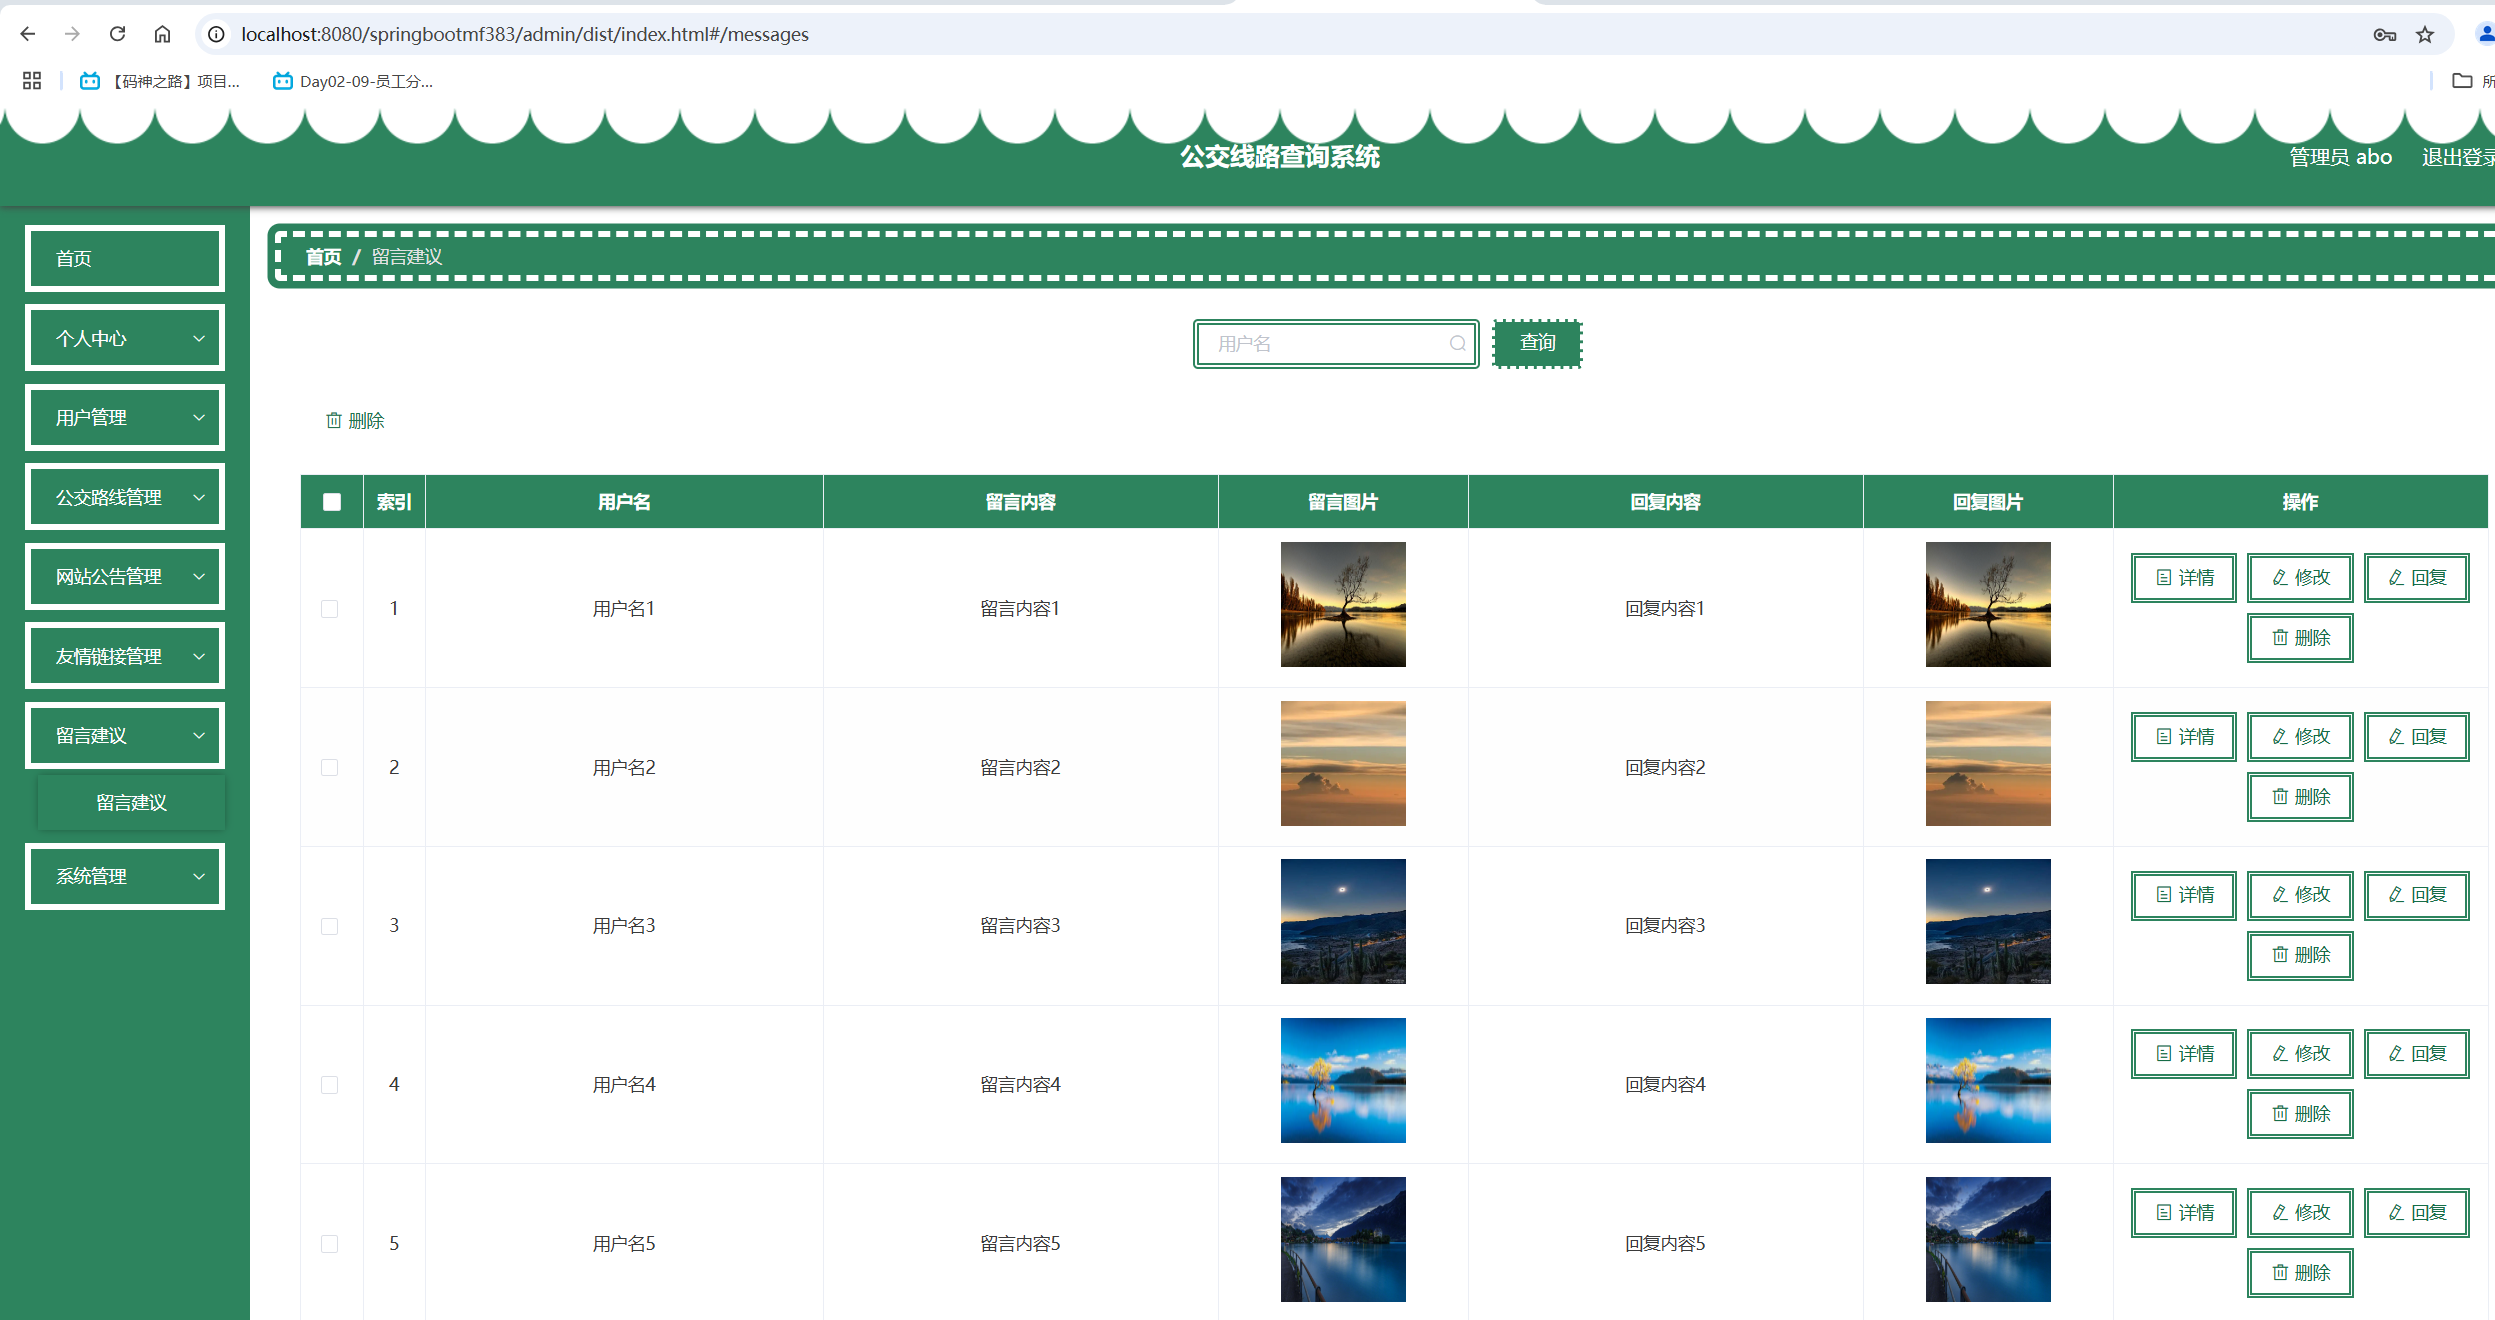Click the password key icon in address bar
This screenshot has height=1320, width=2495.
pos(2384,35)
